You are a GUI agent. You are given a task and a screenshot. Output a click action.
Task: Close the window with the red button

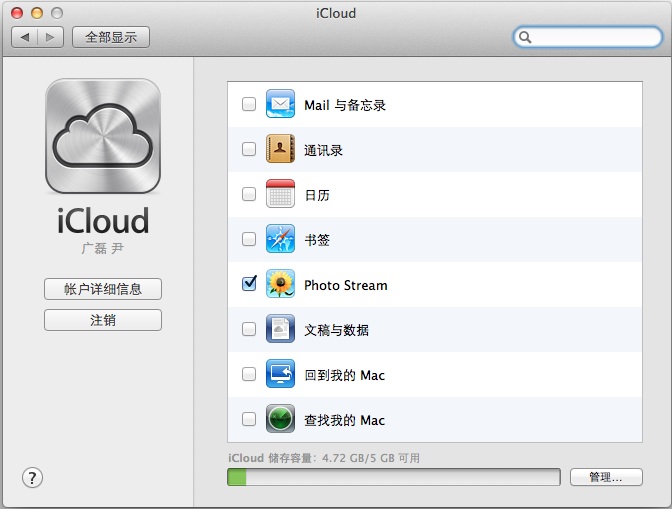(x=17, y=13)
